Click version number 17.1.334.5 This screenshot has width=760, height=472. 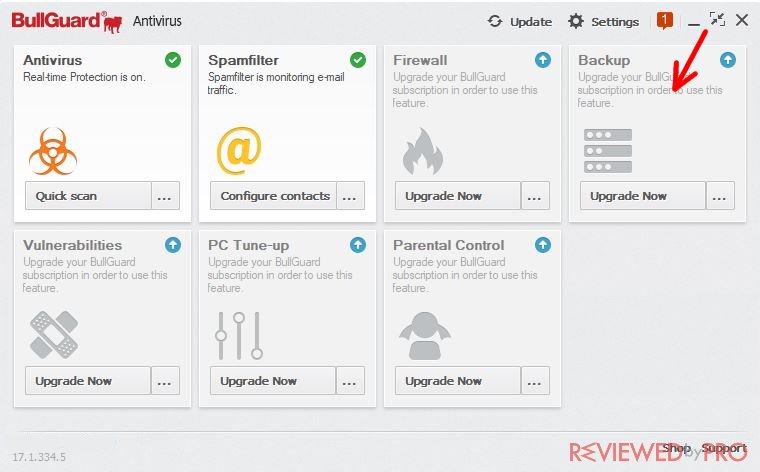(39, 457)
